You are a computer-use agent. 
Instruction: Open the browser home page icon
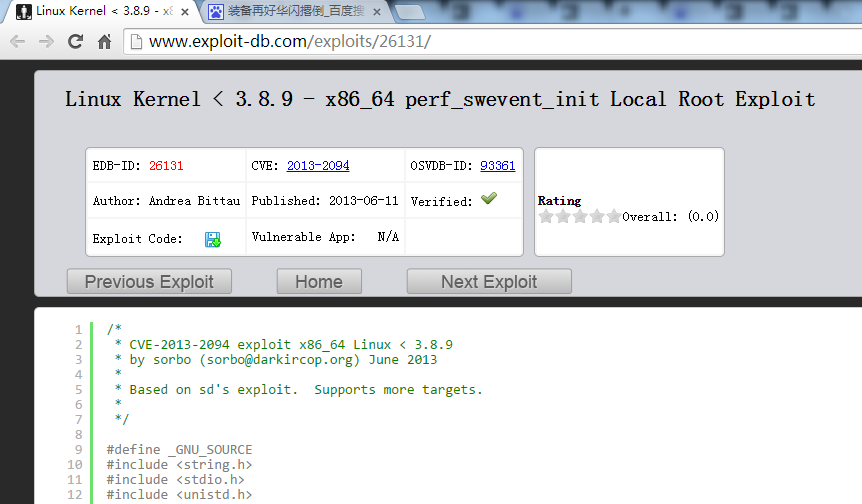(x=104, y=42)
